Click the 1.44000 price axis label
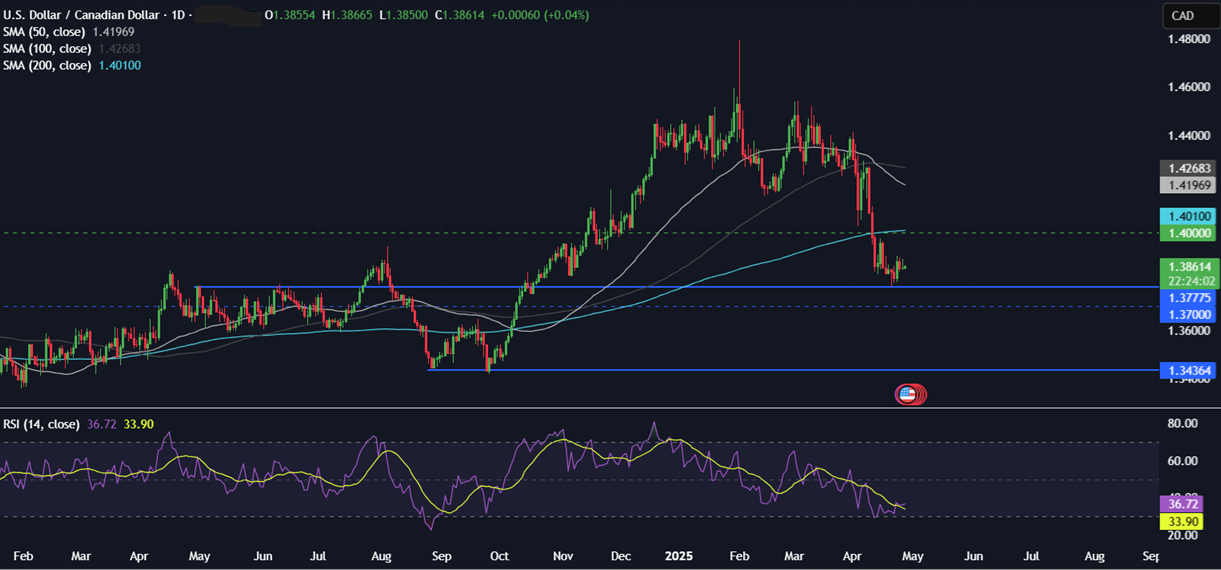The width and height of the screenshot is (1221, 570). pos(1190,136)
